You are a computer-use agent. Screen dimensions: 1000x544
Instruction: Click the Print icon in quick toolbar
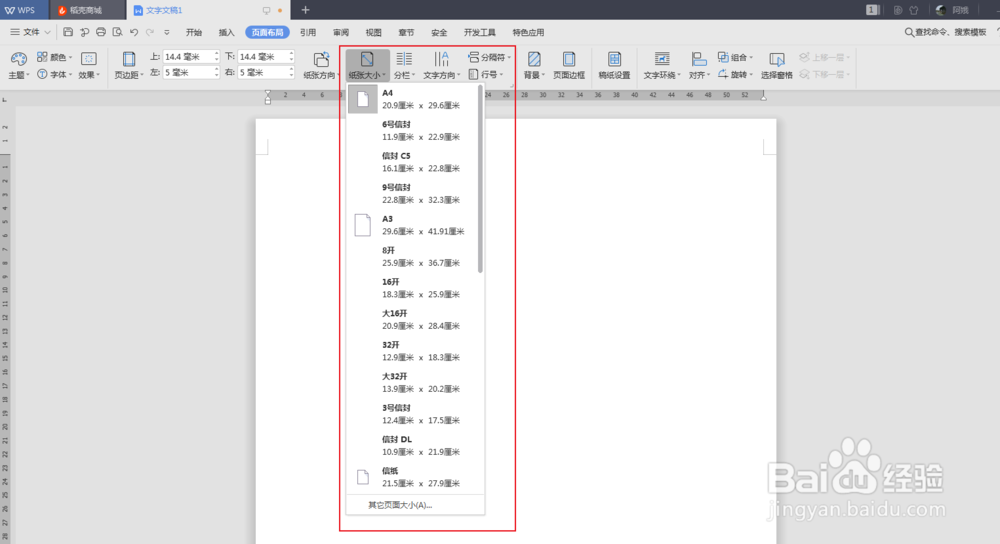(x=101, y=32)
